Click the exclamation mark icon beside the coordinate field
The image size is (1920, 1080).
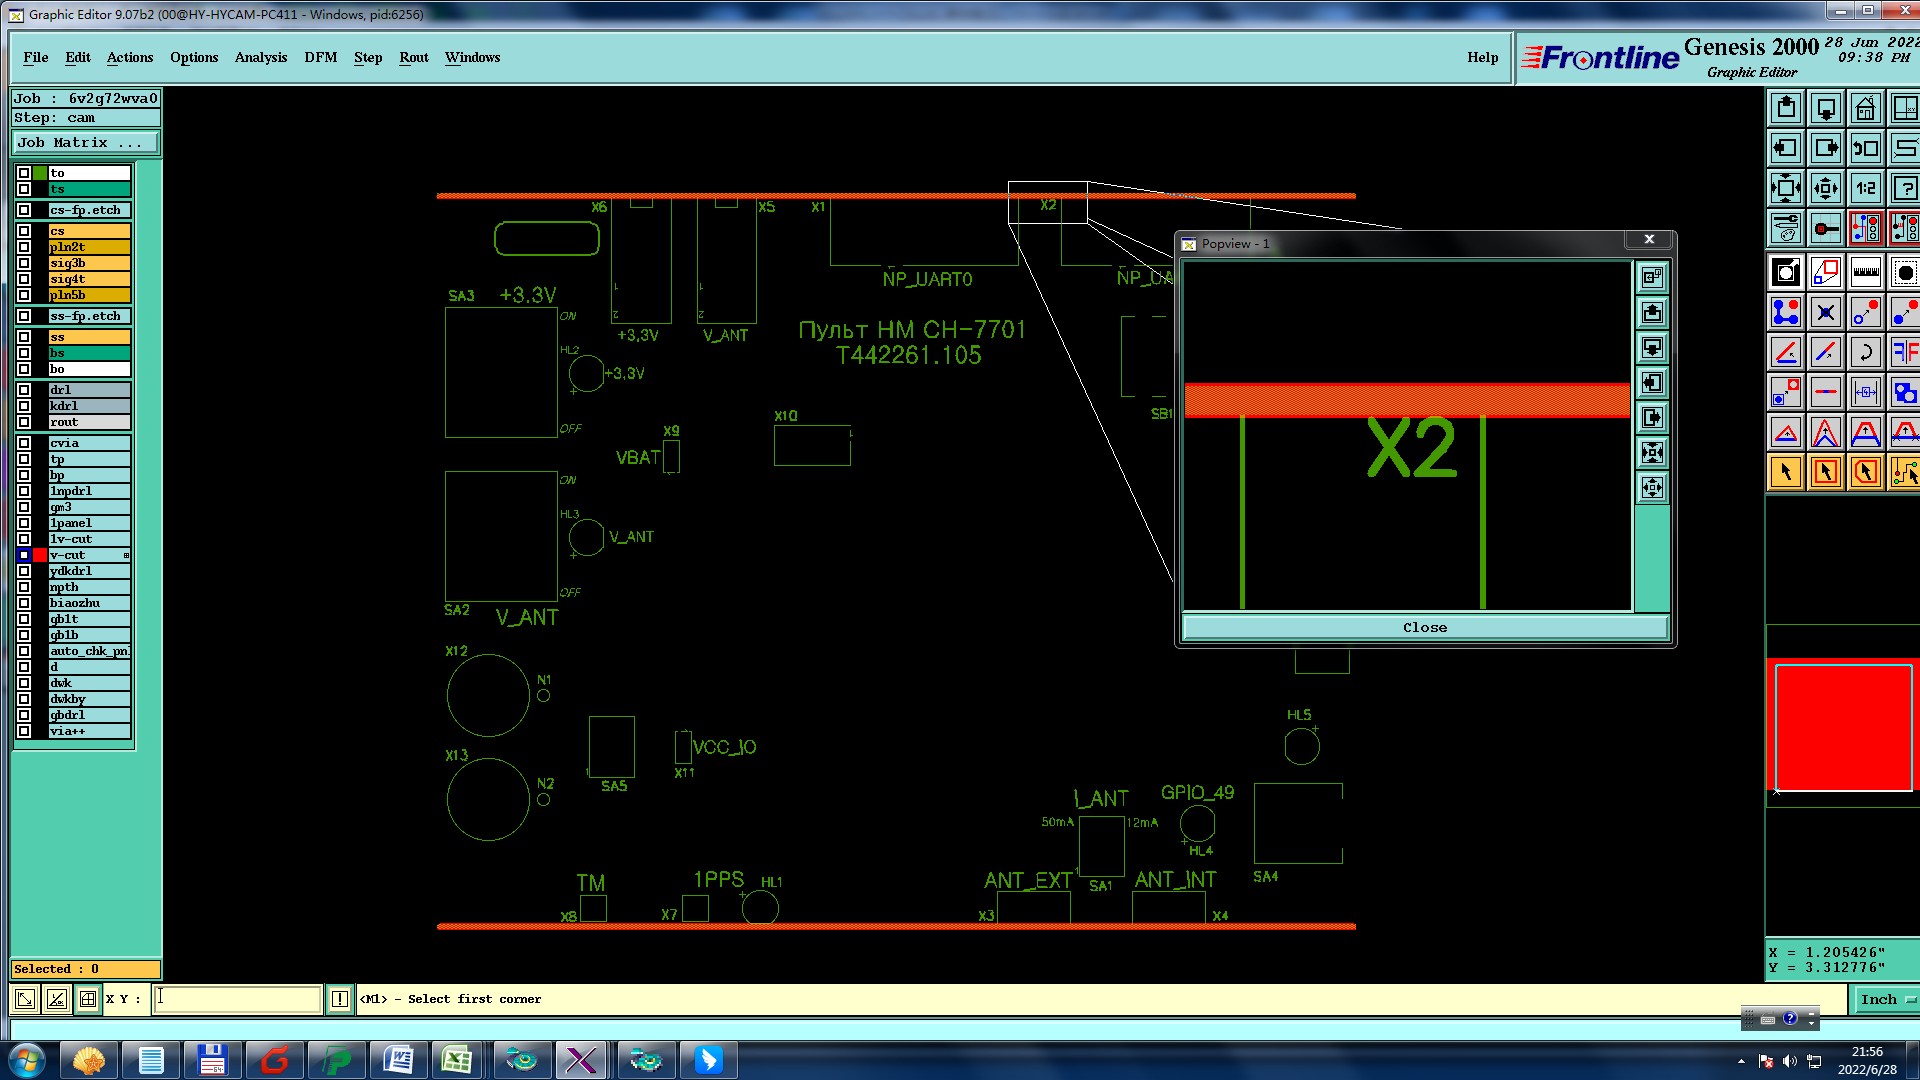340,999
